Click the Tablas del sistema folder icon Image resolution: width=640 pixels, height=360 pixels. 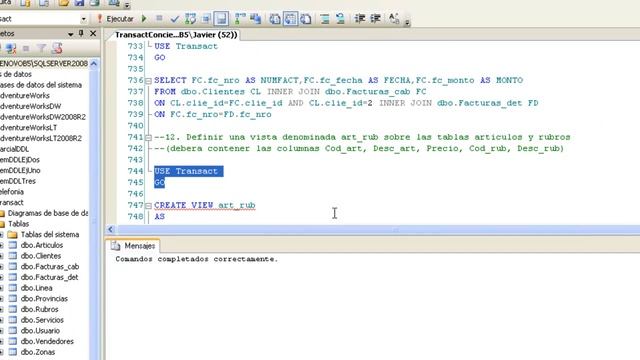tap(13, 234)
